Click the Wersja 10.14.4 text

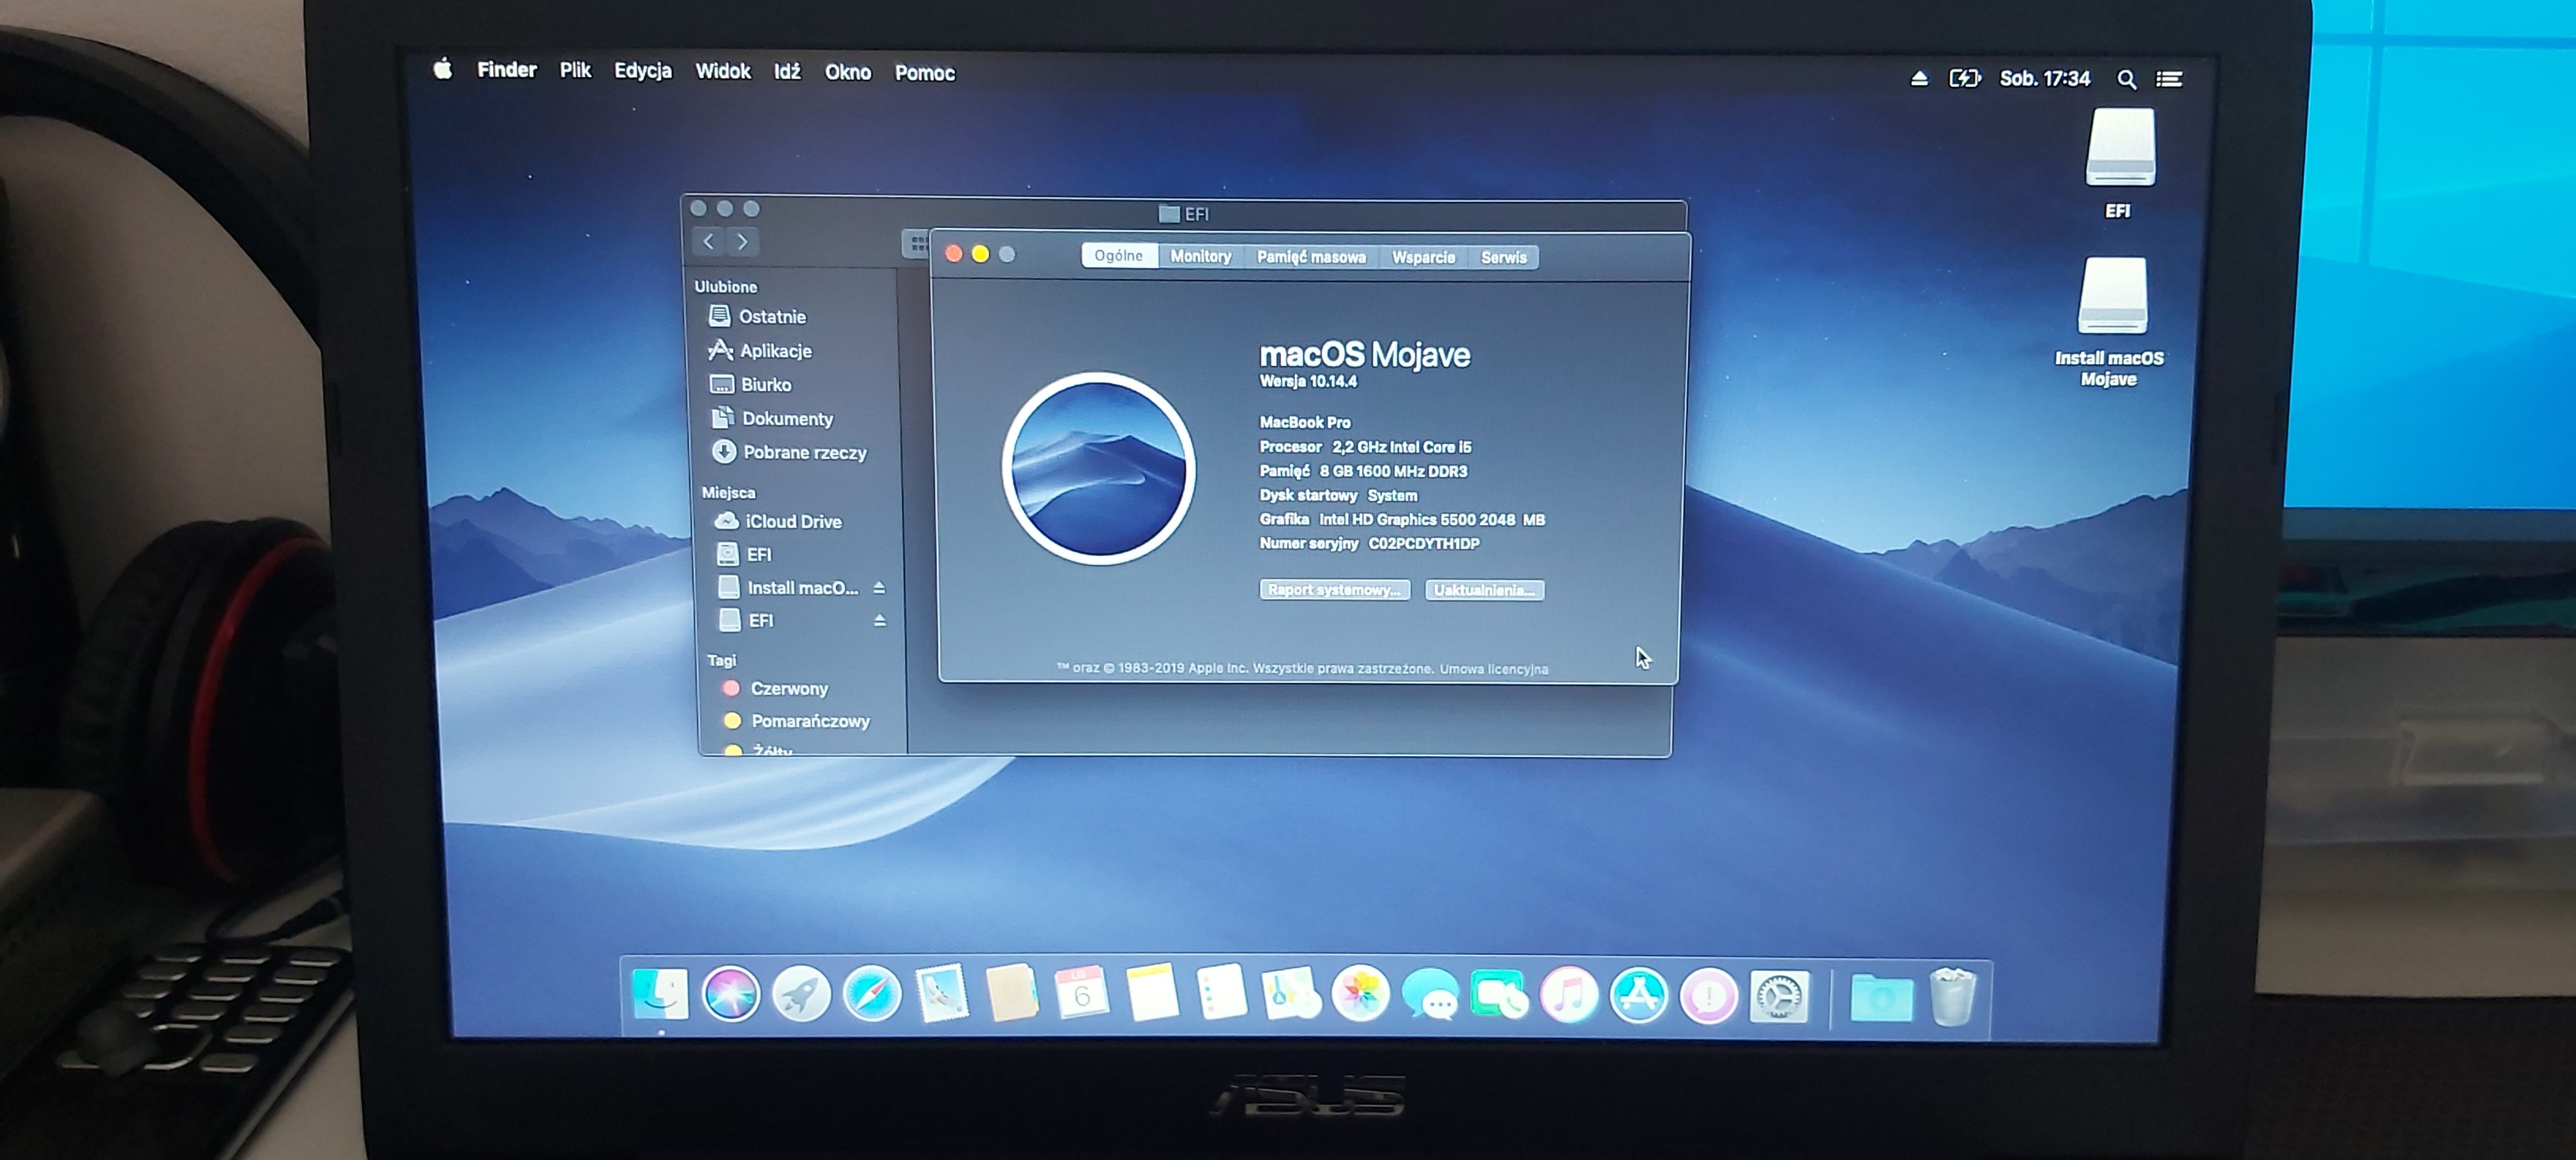[x=1308, y=381]
